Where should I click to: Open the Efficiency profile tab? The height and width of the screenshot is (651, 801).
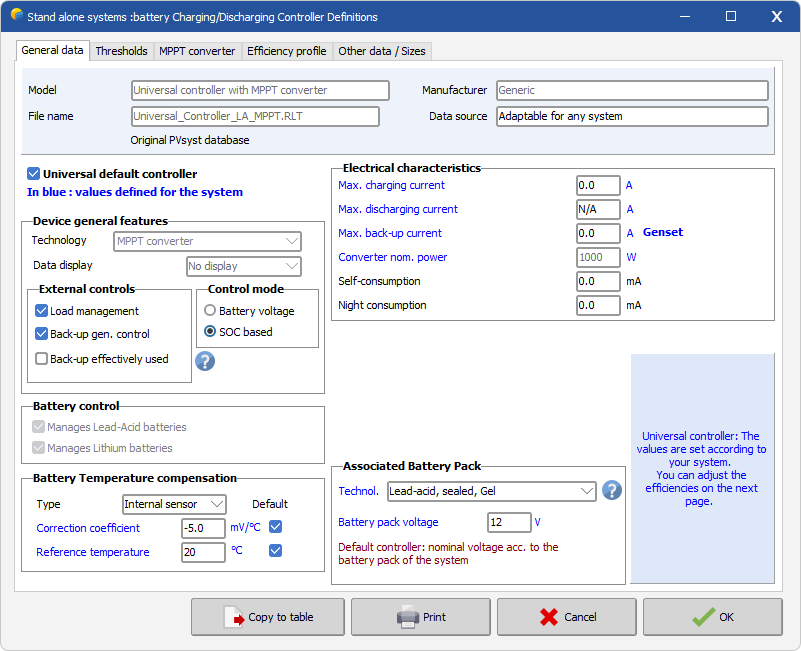pyautogui.click(x=287, y=51)
